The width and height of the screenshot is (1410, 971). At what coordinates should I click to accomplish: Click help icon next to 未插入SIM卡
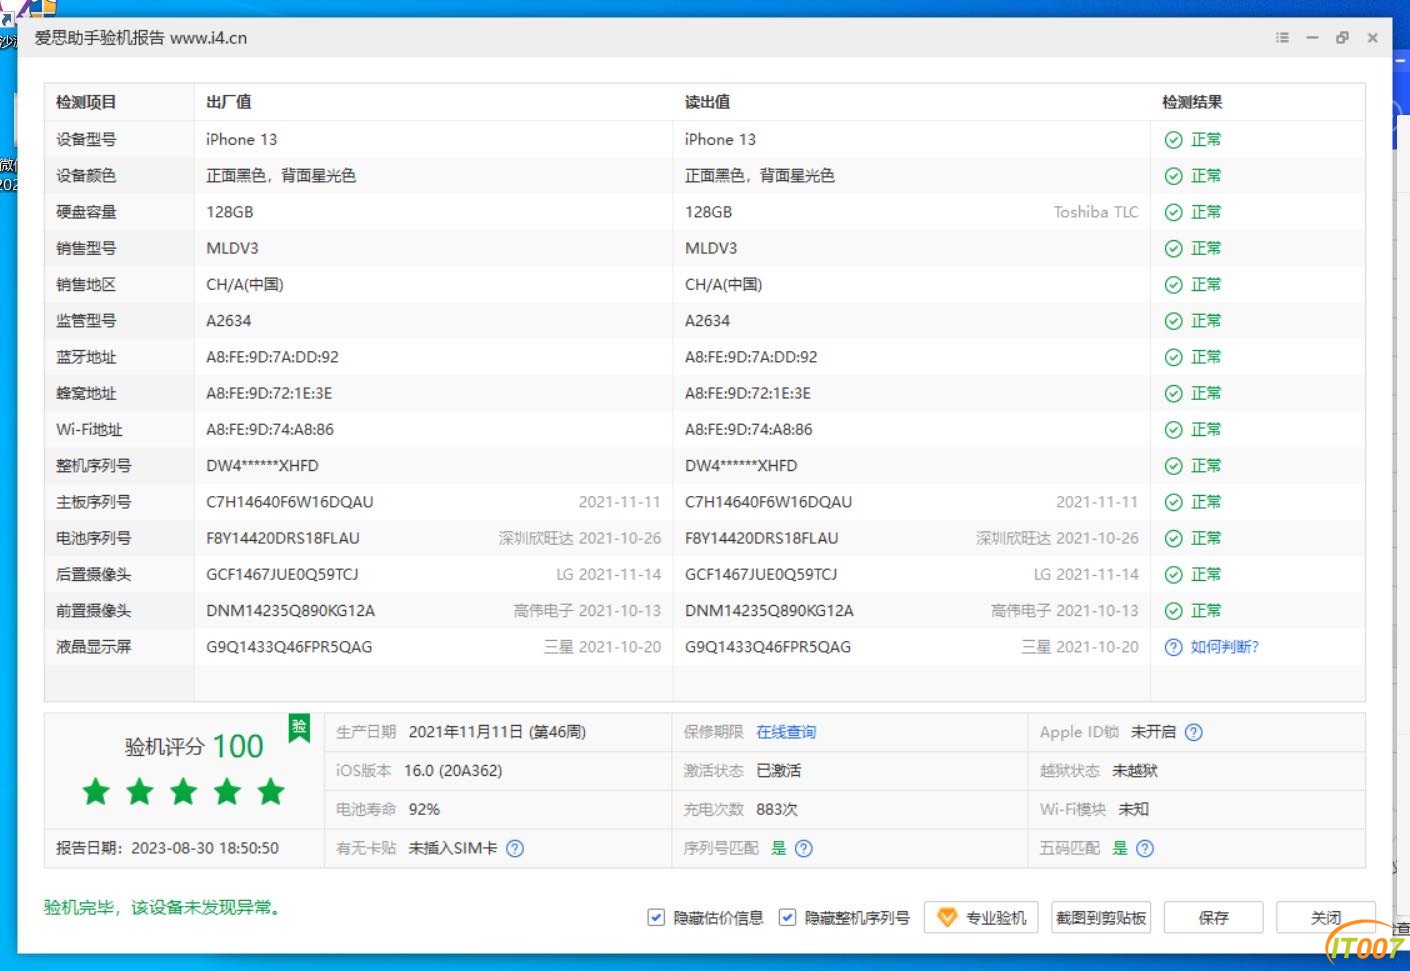pos(515,848)
